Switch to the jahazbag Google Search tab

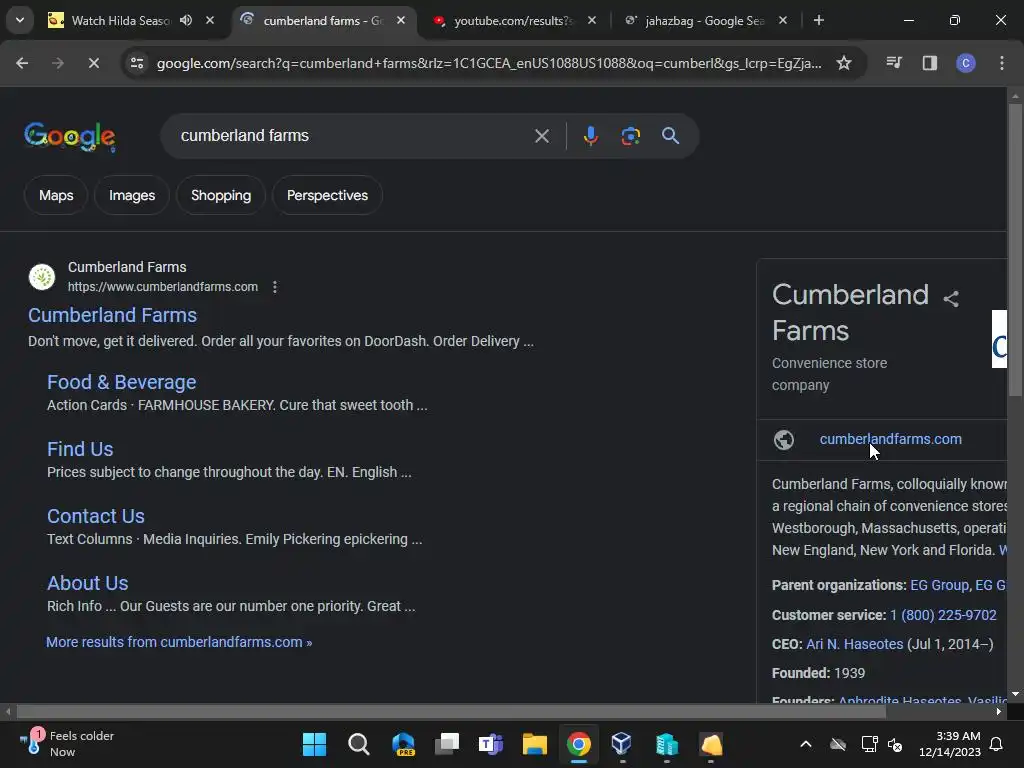point(702,20)
